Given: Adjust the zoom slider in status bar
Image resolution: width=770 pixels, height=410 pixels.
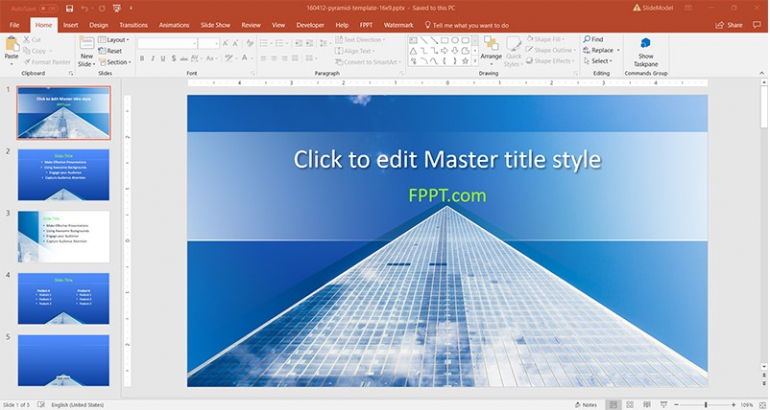Looking at the screenshot, I should tap(706, 404).
